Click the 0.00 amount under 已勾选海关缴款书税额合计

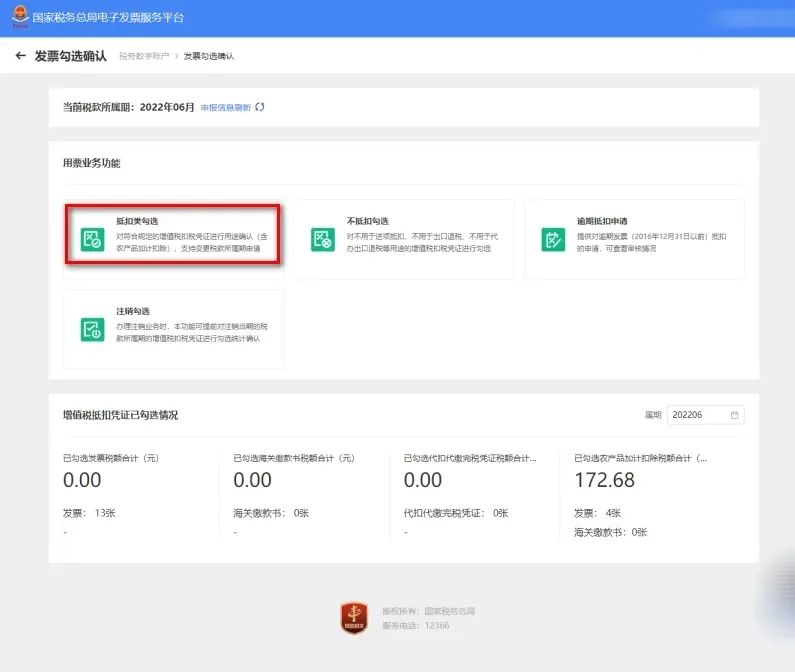tap(252, 480)
